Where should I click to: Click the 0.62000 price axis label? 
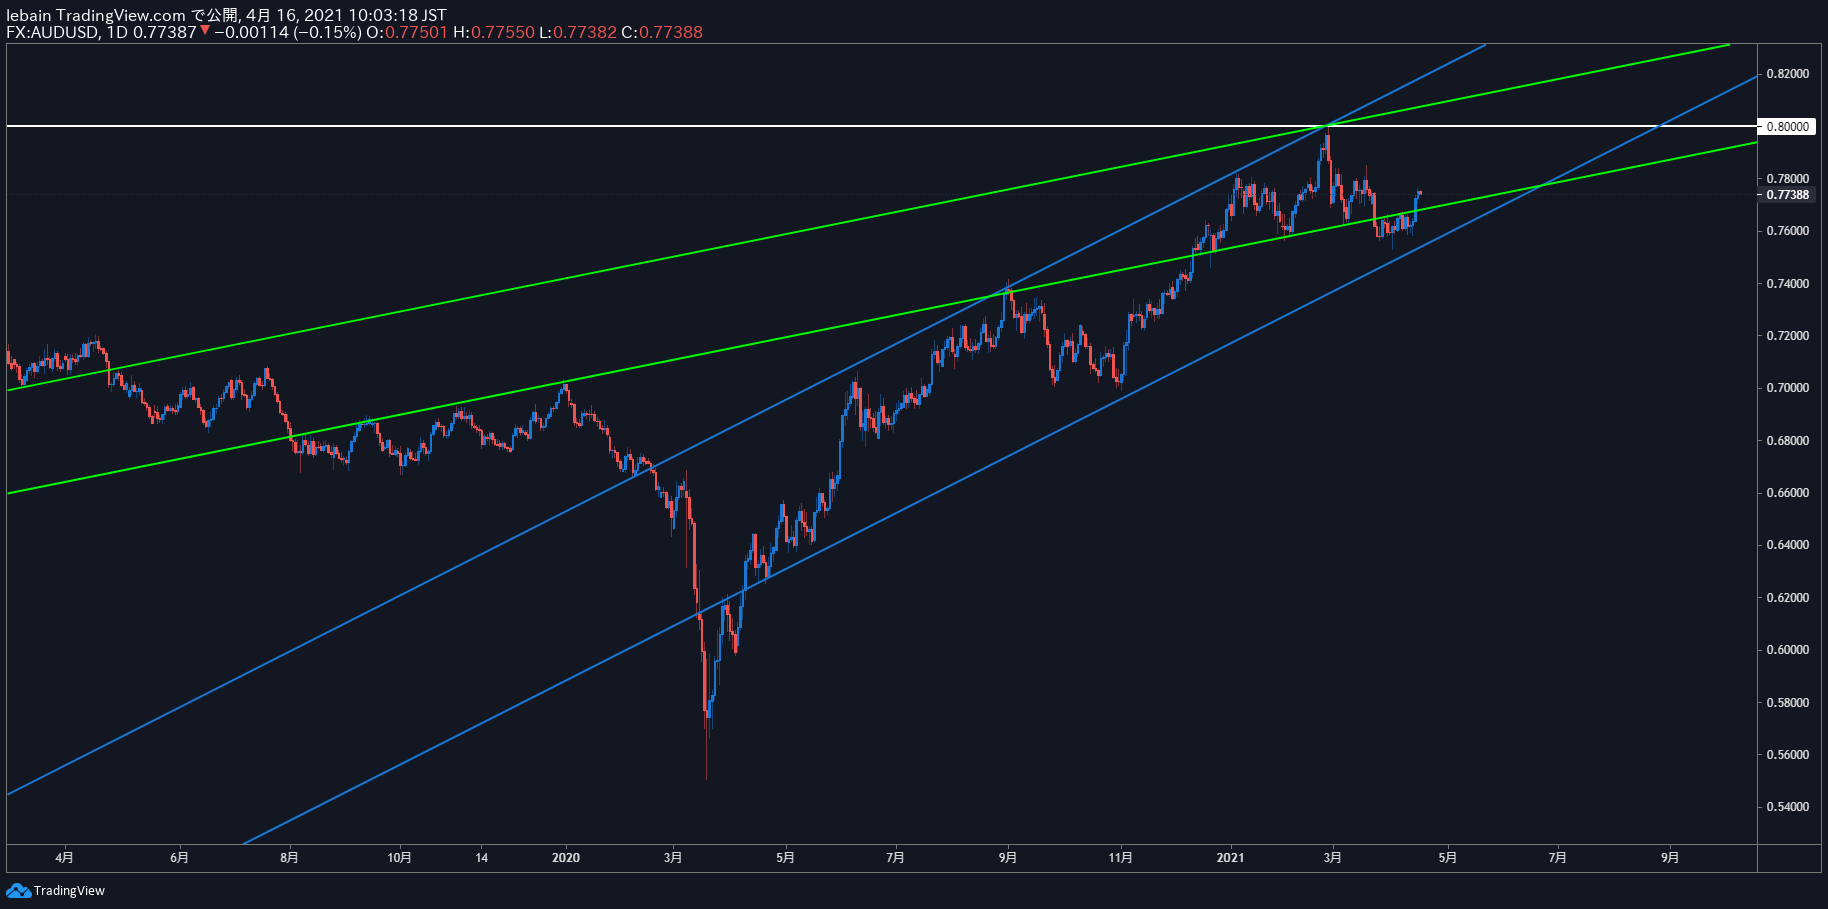tap(1787, 598)
